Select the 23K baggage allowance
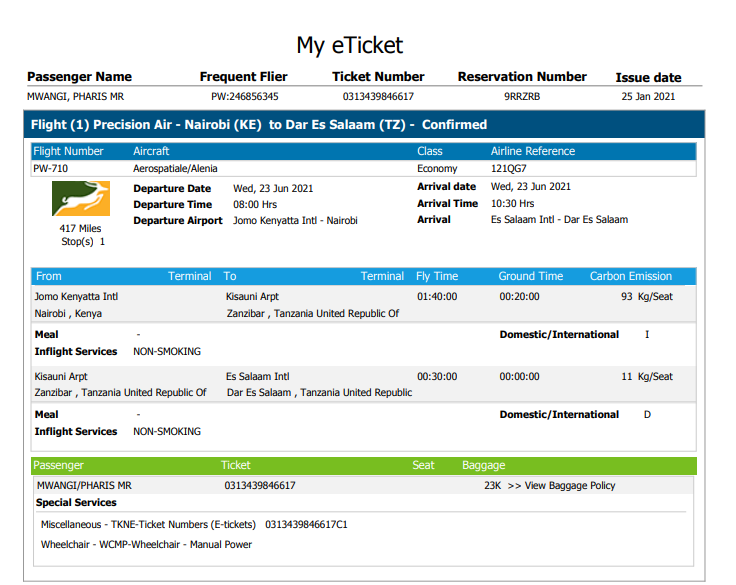This screenshot has width=736, height=585. [493, 485]
